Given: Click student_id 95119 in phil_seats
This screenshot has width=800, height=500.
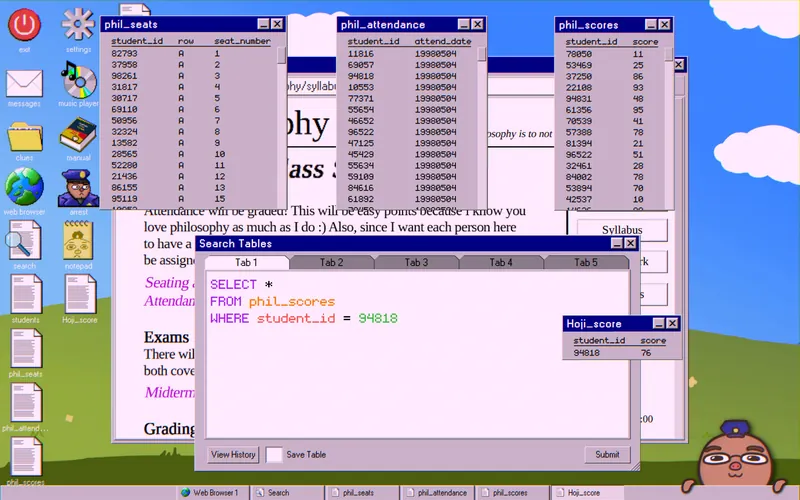Looking at the screenshot, I should (x=124, y=198).
